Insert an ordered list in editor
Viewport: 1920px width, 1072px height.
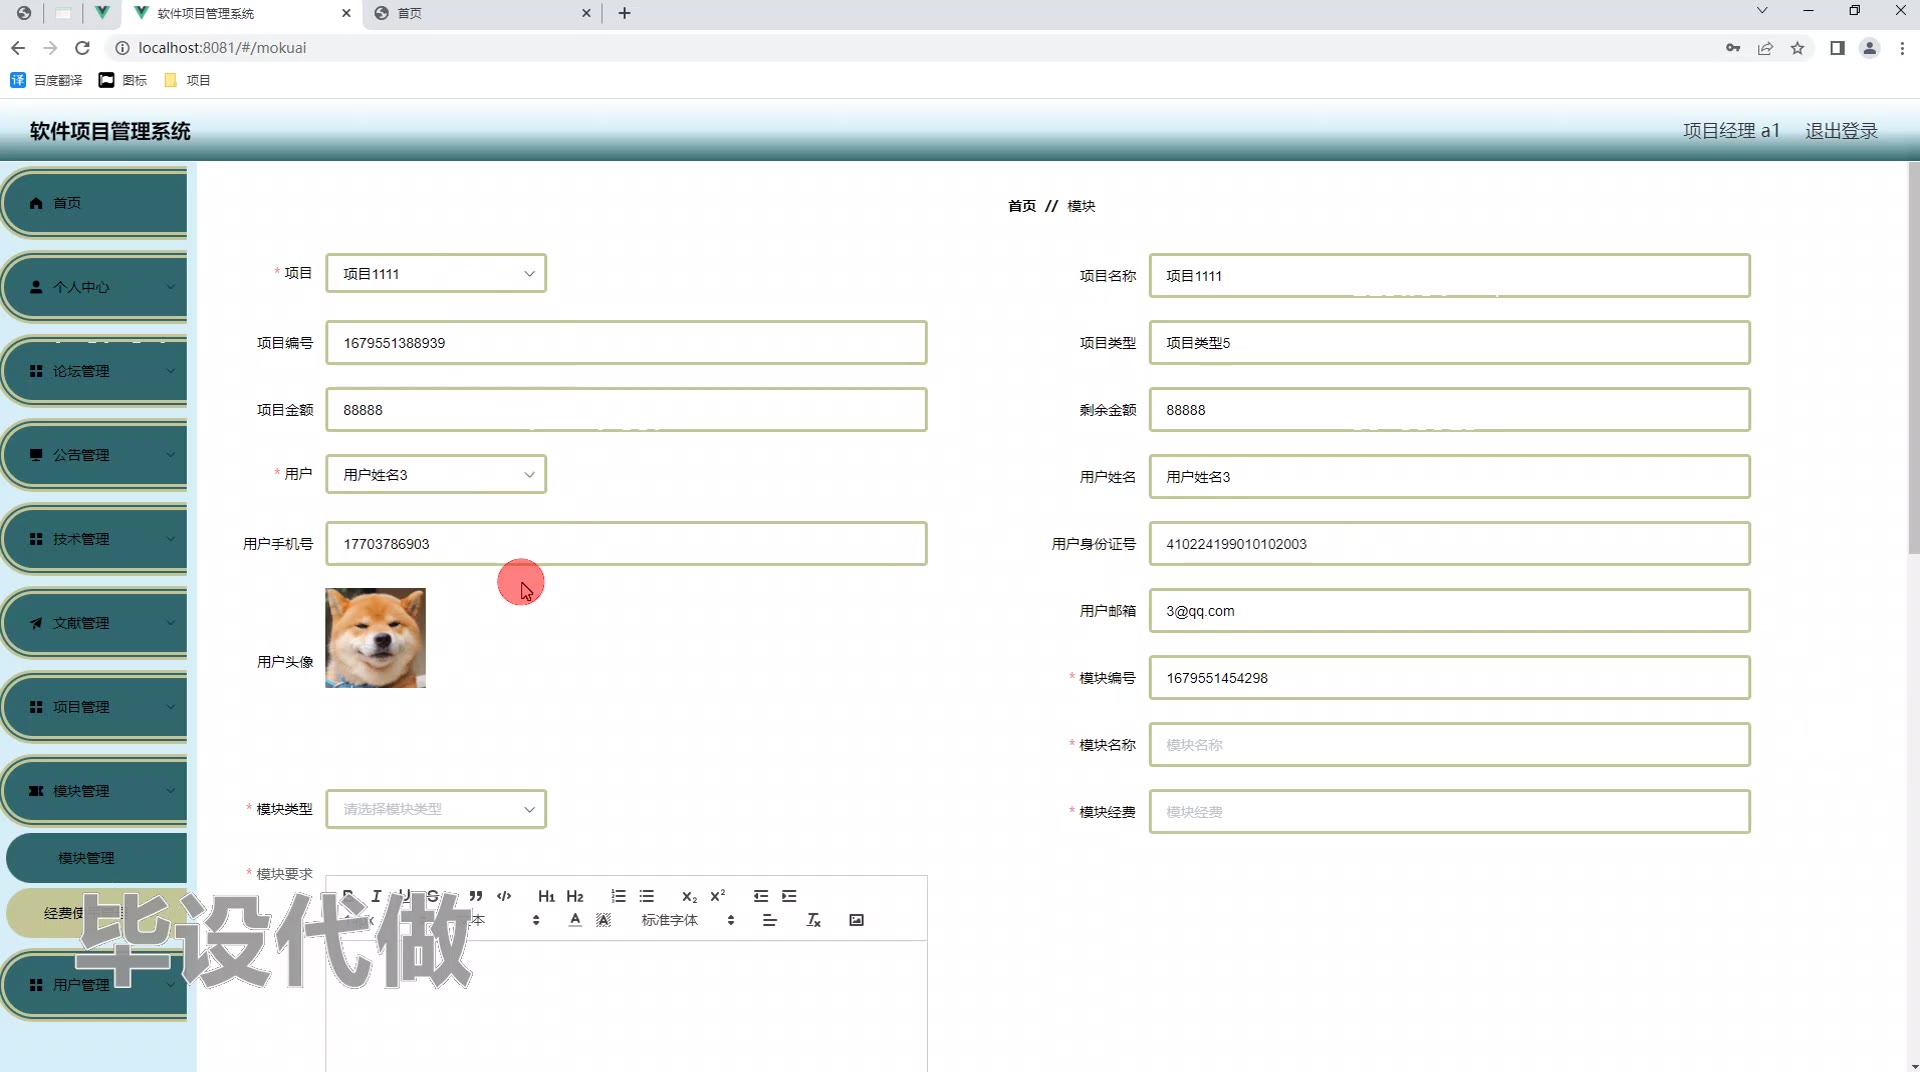click(x=619, y=896)
